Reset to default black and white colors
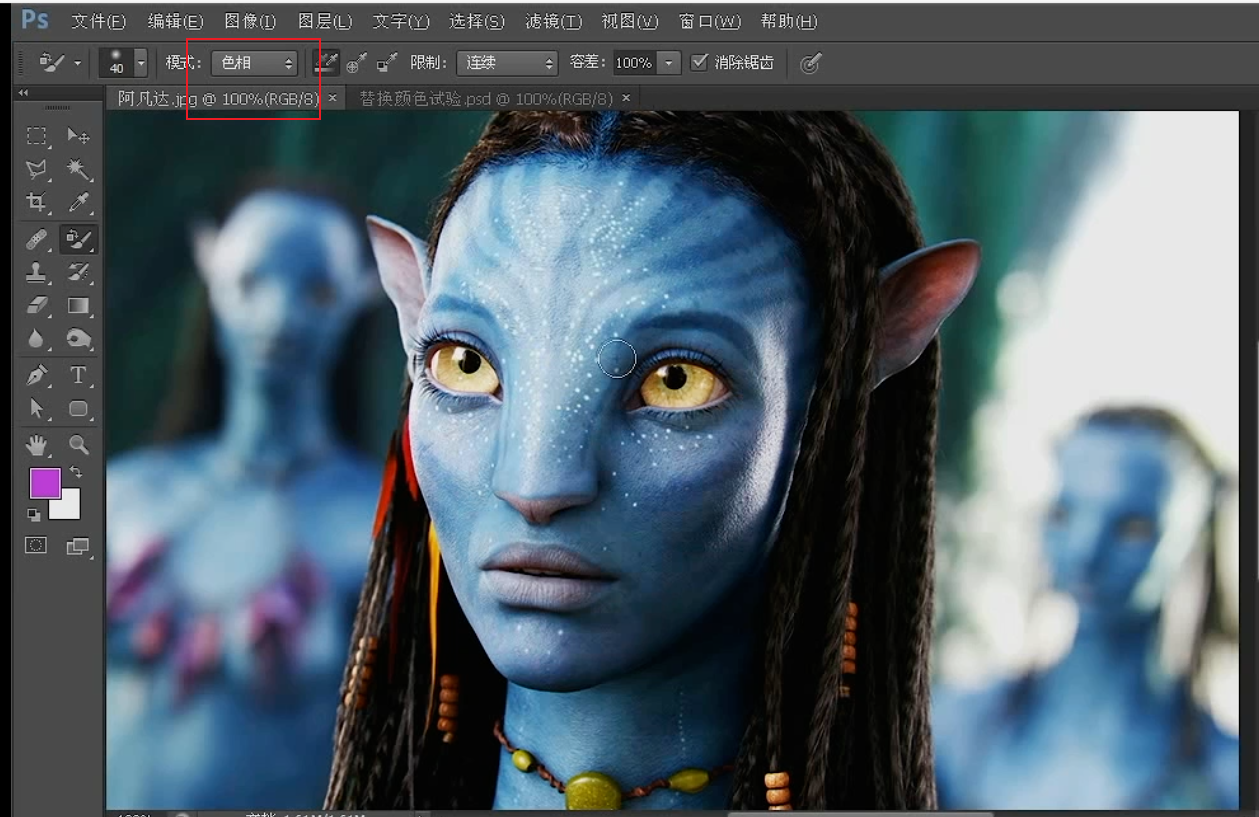 pyautogui.click(x=34, y=515)
